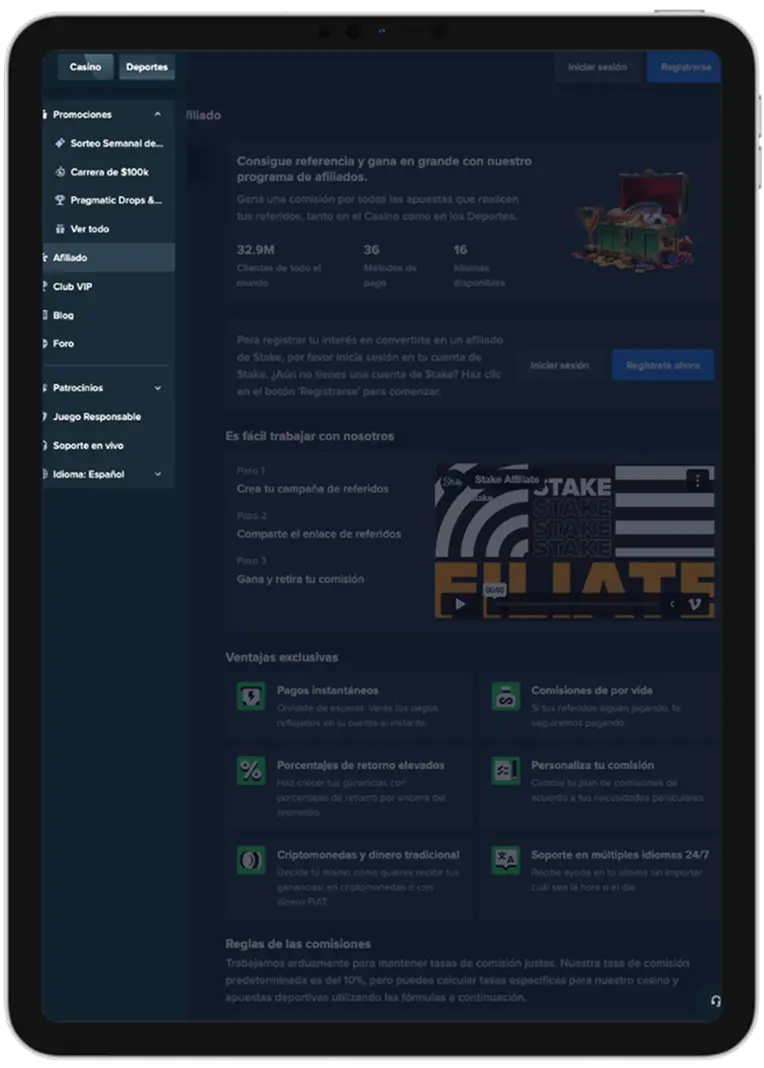Click the "32.9M" clients statistic
764x1068 pixels.
(x=255, y=249)
